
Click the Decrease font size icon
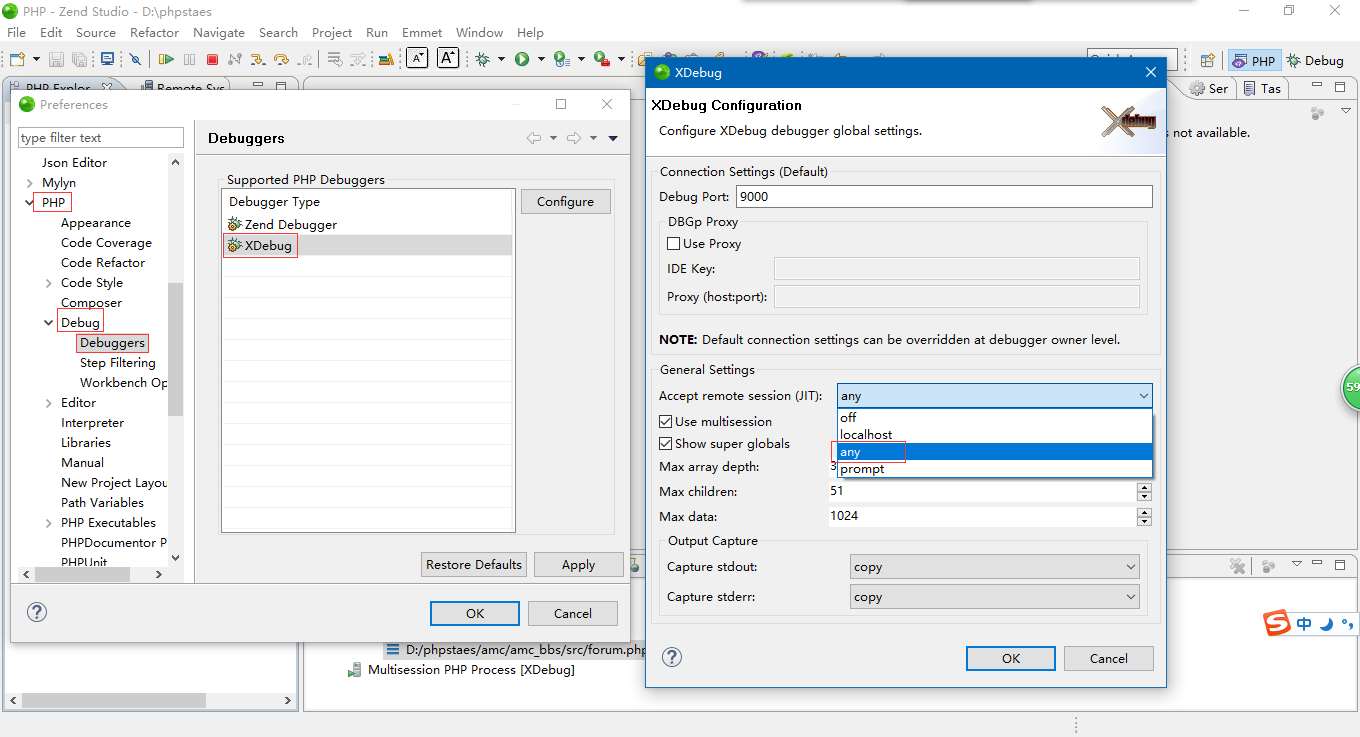pos(417,58)
